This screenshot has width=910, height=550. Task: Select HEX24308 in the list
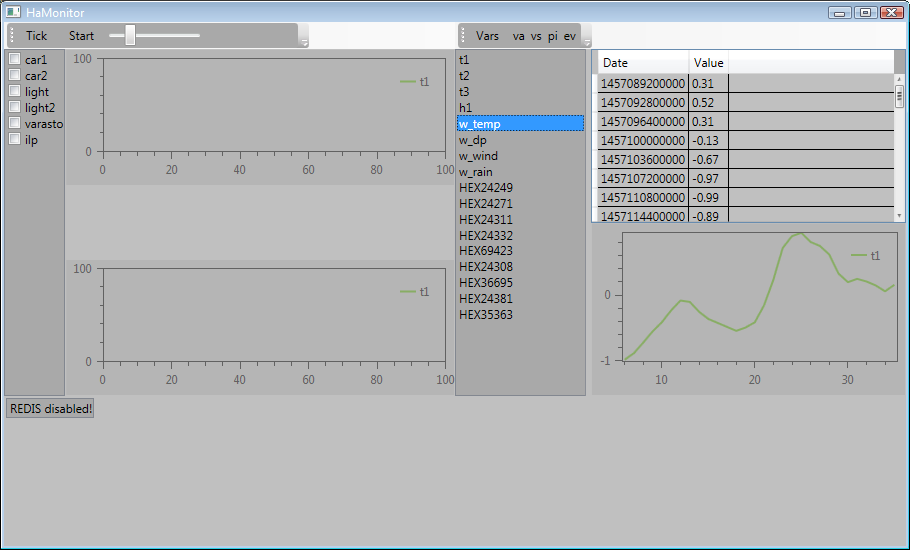pos(521,267)
